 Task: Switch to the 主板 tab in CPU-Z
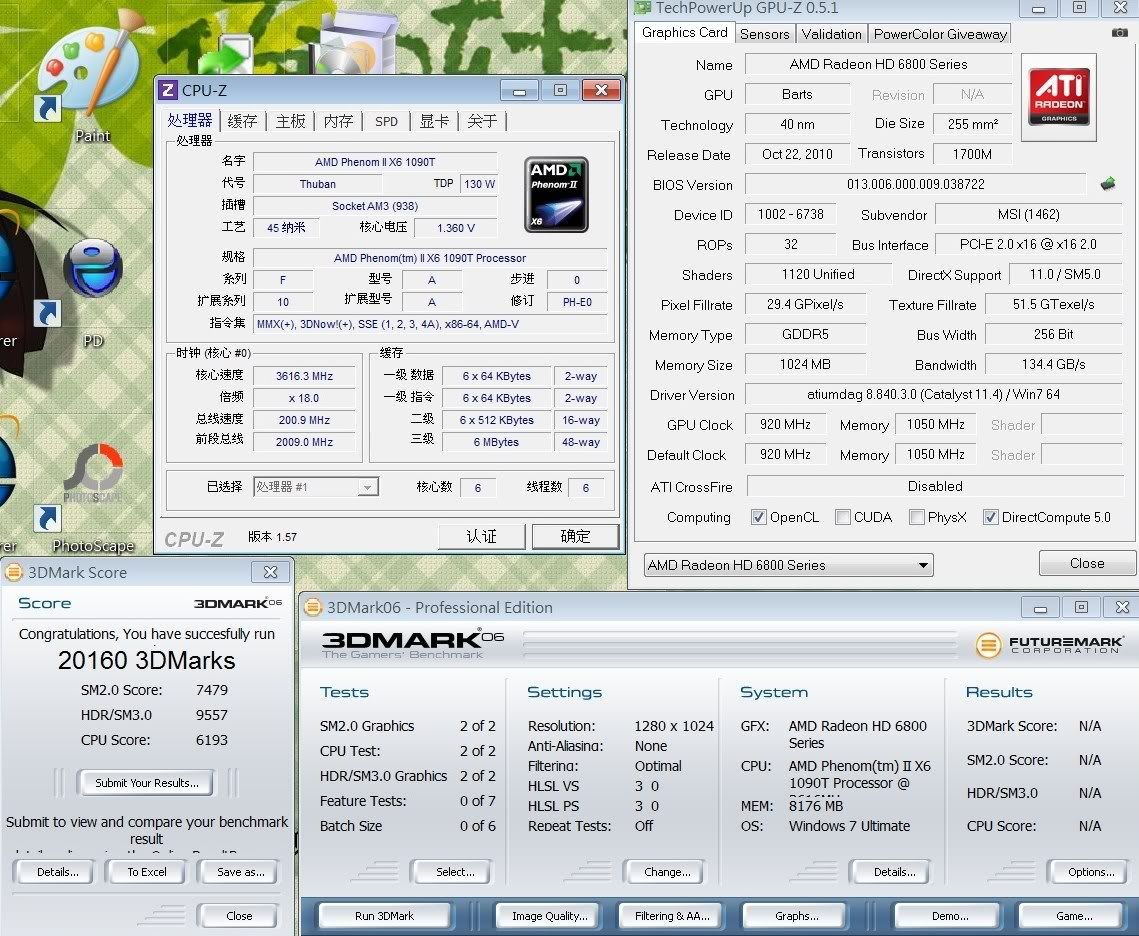tap(291, 121)
